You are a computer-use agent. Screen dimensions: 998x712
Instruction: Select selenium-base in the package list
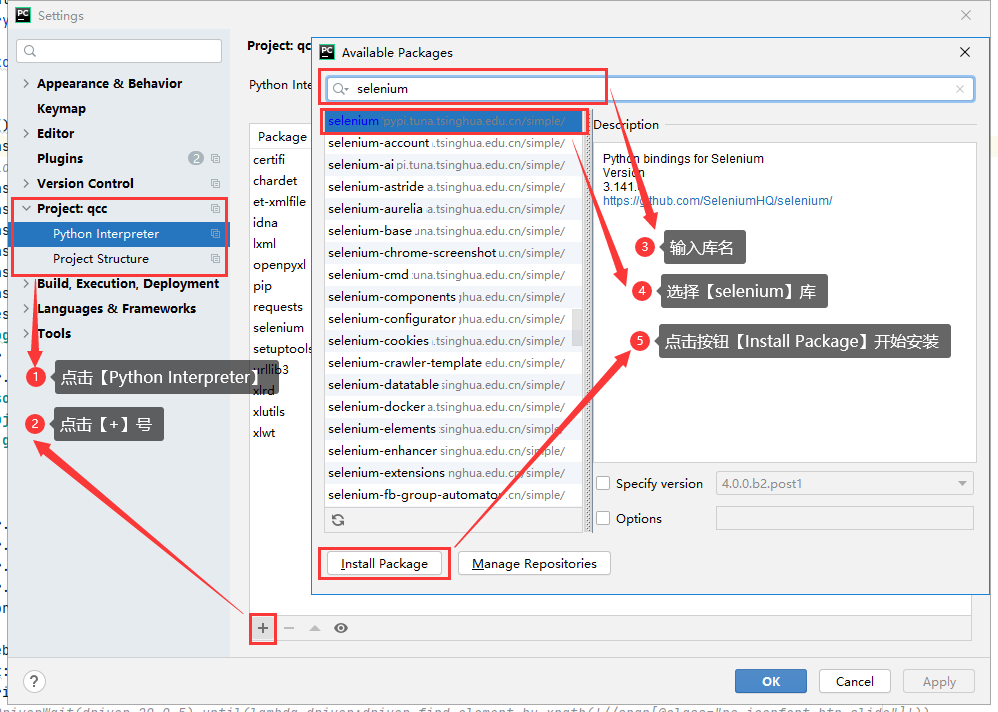coord(370,231)
